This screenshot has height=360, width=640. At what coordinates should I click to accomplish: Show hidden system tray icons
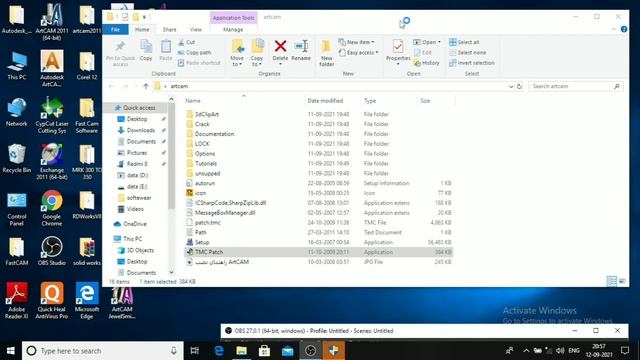click(x=526, y=351)
